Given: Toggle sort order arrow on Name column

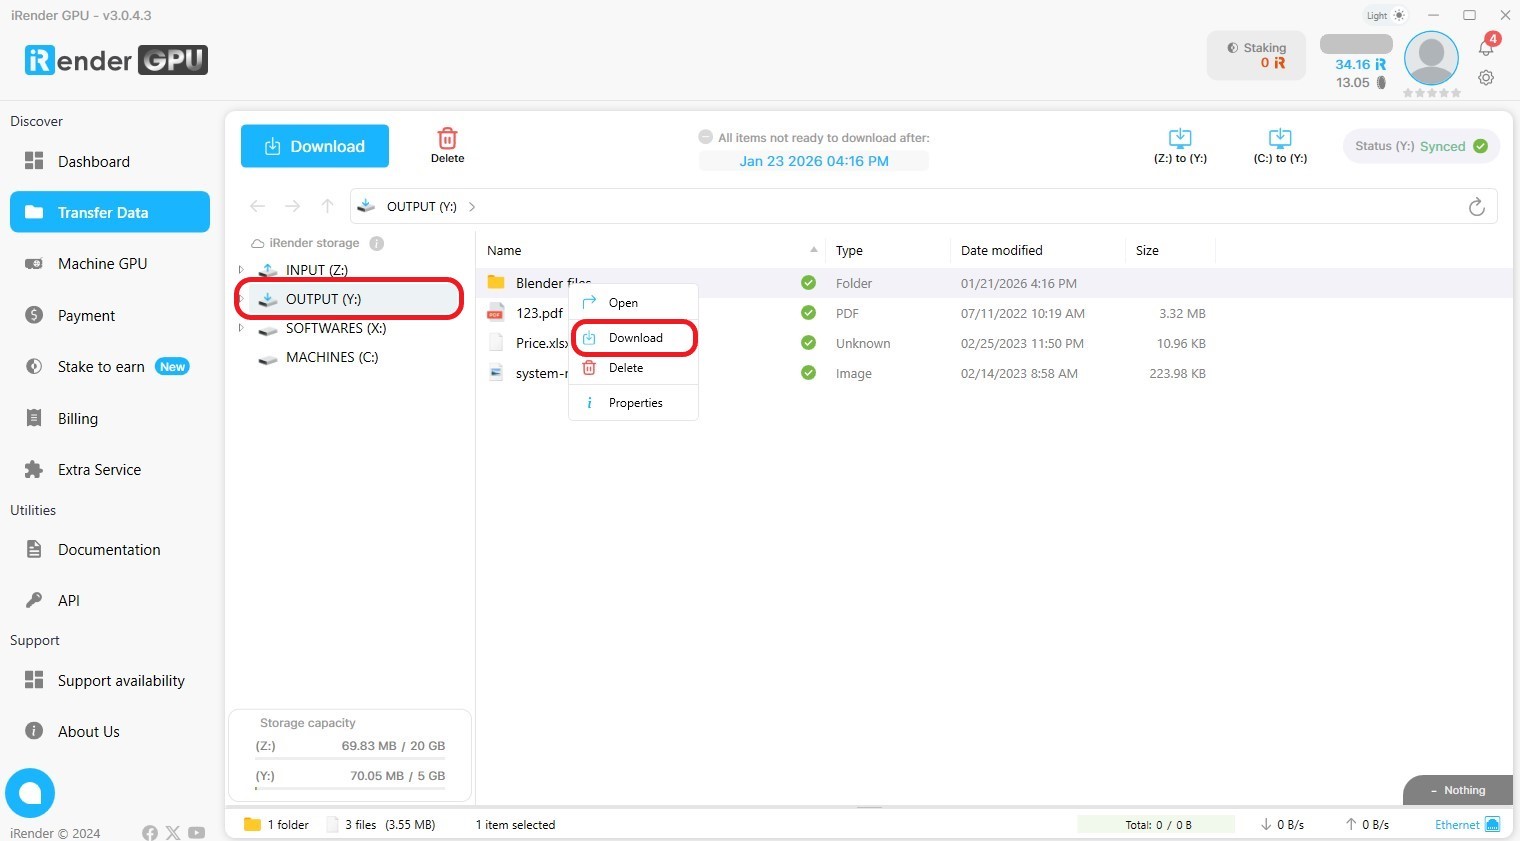Looking at the screenshot, I should 814,250.
